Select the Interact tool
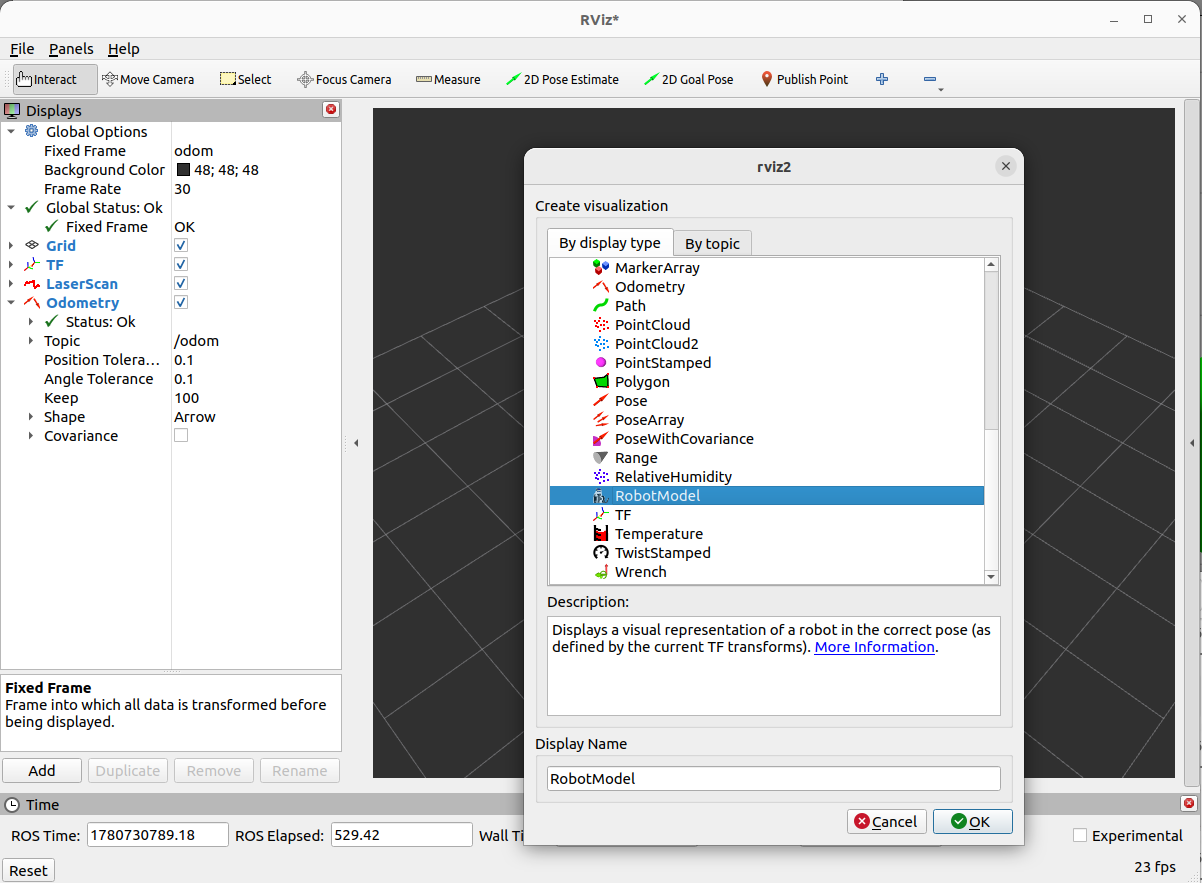 (x=55, y=79)
